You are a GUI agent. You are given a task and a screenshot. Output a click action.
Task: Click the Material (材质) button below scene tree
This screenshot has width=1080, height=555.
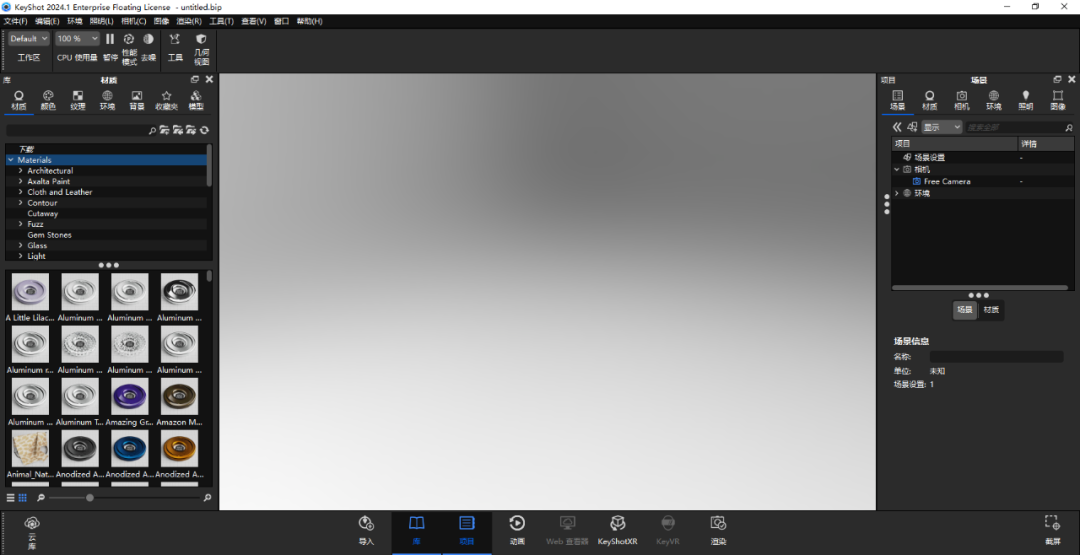pyautogui.click(x=990, y=310)
